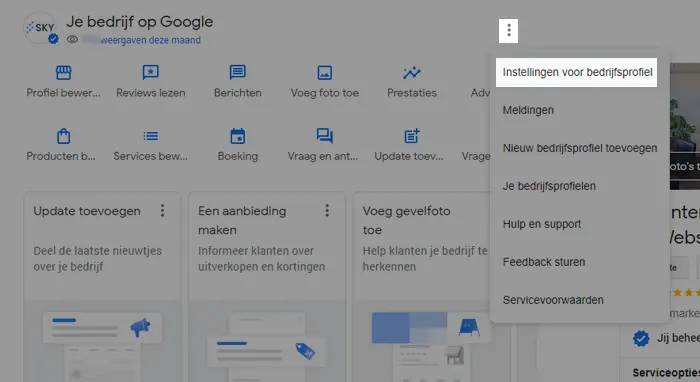Click the Producten b... label
Image resolution: width=700 pixels, height=382 pixels.
click(61, 156)
